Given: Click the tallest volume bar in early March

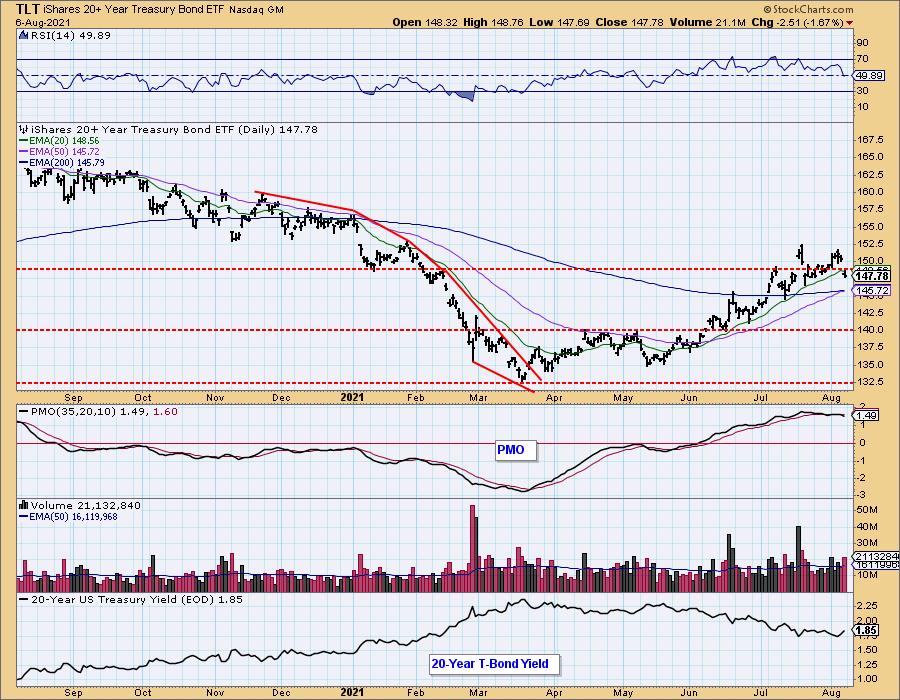Looking at the screenshot, I should click(x=473, y=548).
